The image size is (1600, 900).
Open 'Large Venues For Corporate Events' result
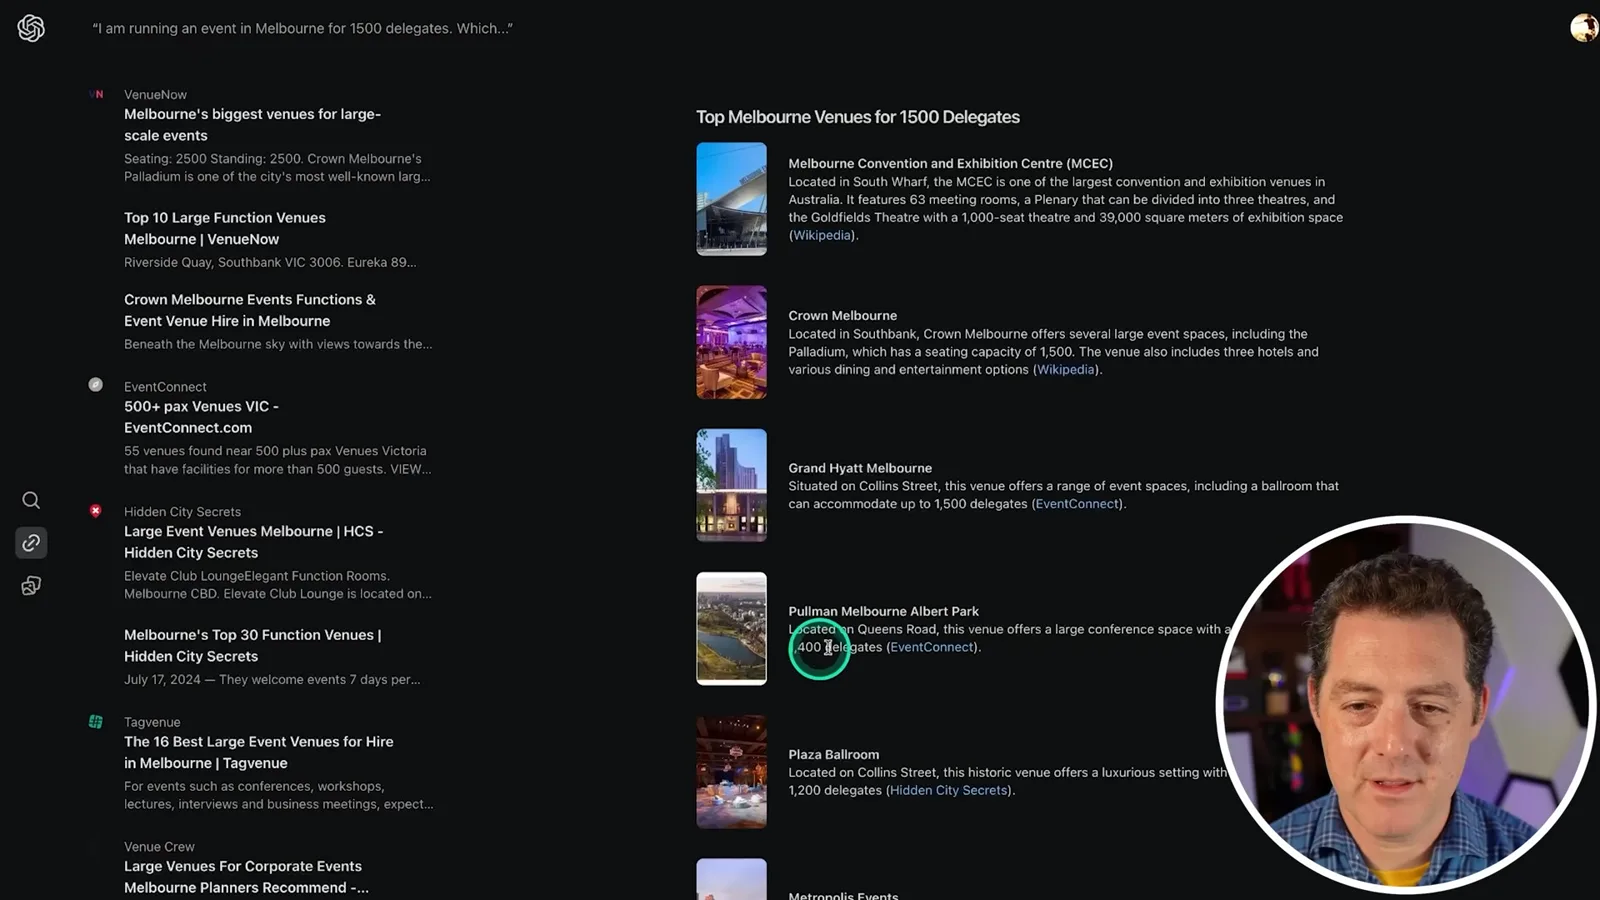246,877
